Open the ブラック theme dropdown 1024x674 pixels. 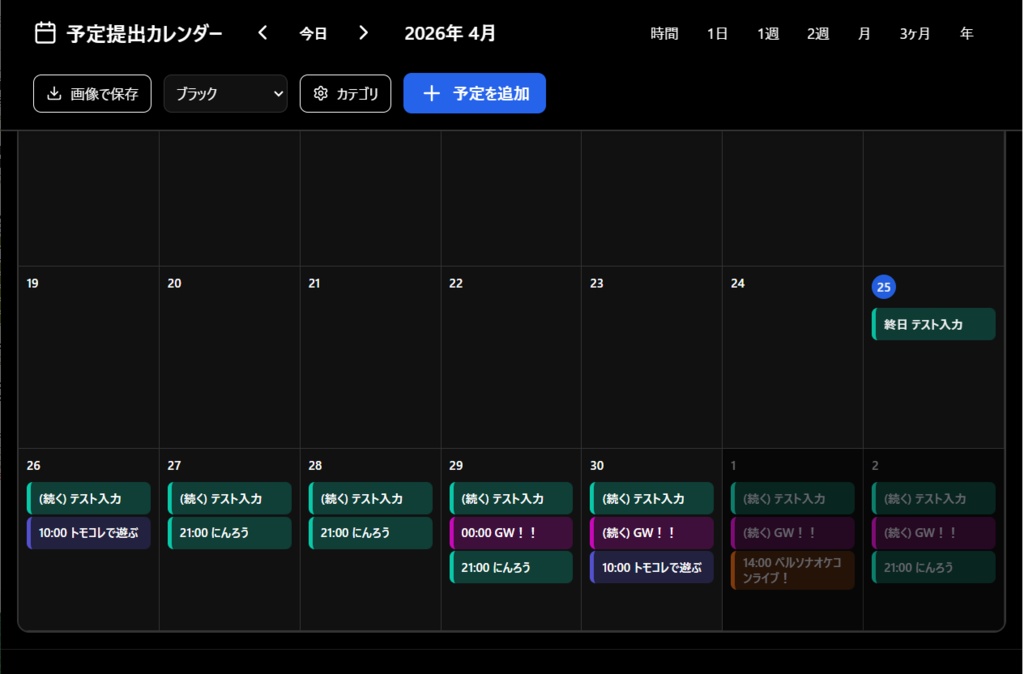pos(225,93)
